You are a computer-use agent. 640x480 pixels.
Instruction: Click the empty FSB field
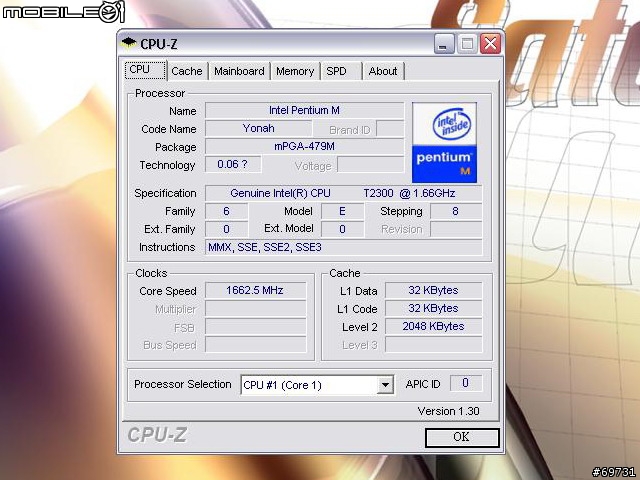click(x=256, y=327)
